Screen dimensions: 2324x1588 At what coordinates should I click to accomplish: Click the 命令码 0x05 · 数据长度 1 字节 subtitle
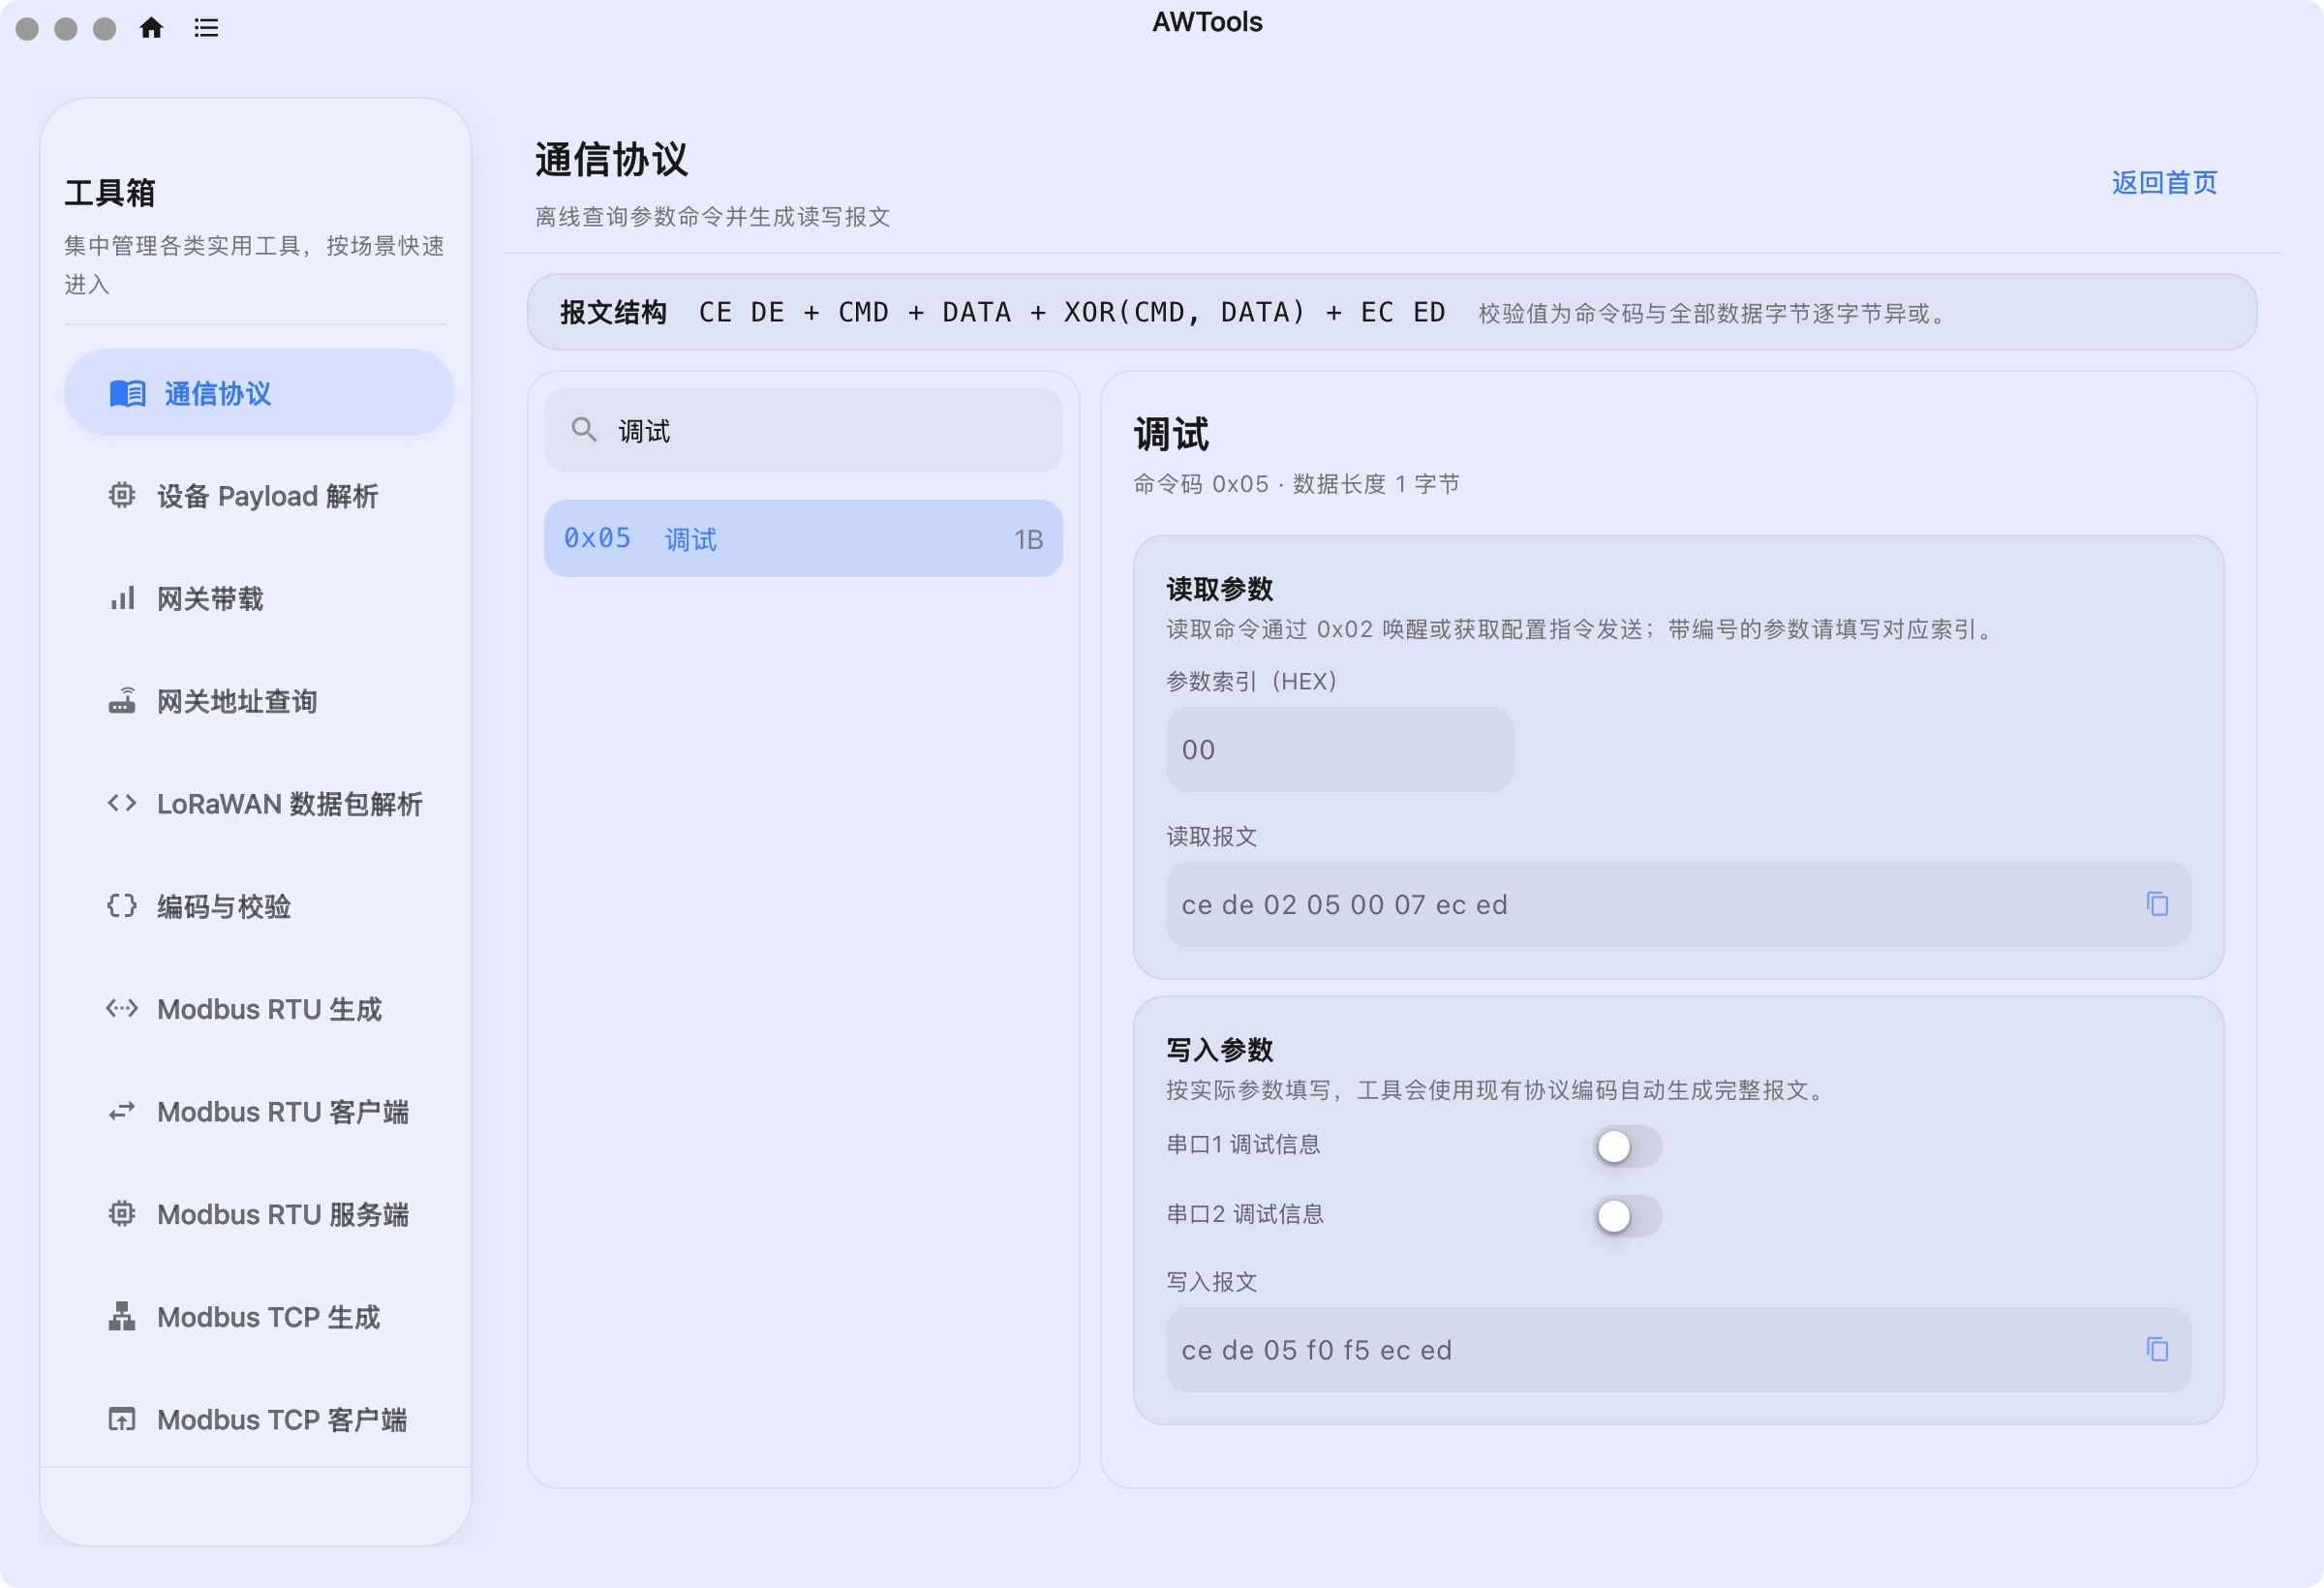pyautogui.click(x=1296, y=484)
